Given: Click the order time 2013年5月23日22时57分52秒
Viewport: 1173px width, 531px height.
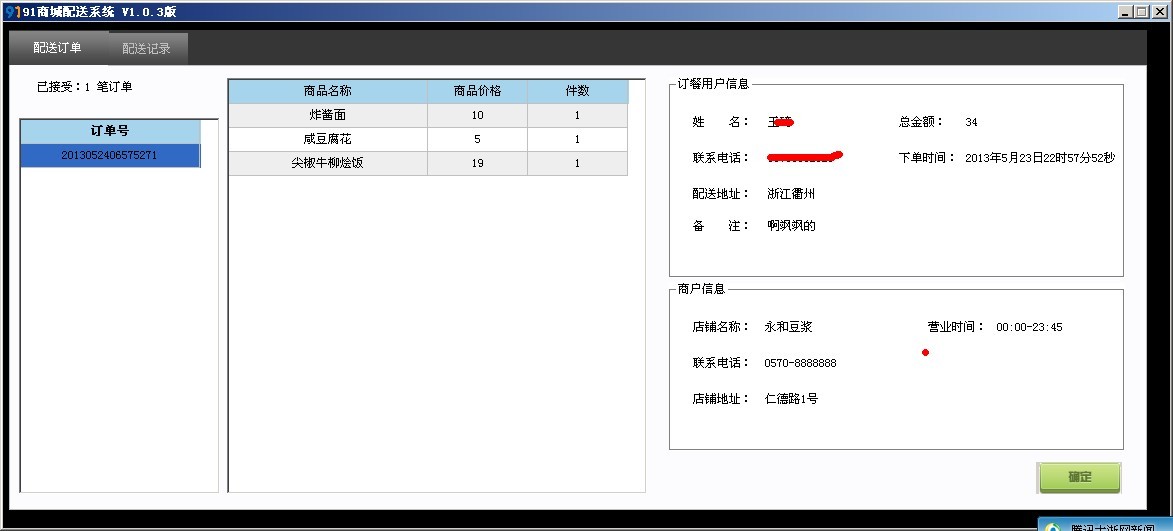Looking at the screenshot, I should 1040,158.
